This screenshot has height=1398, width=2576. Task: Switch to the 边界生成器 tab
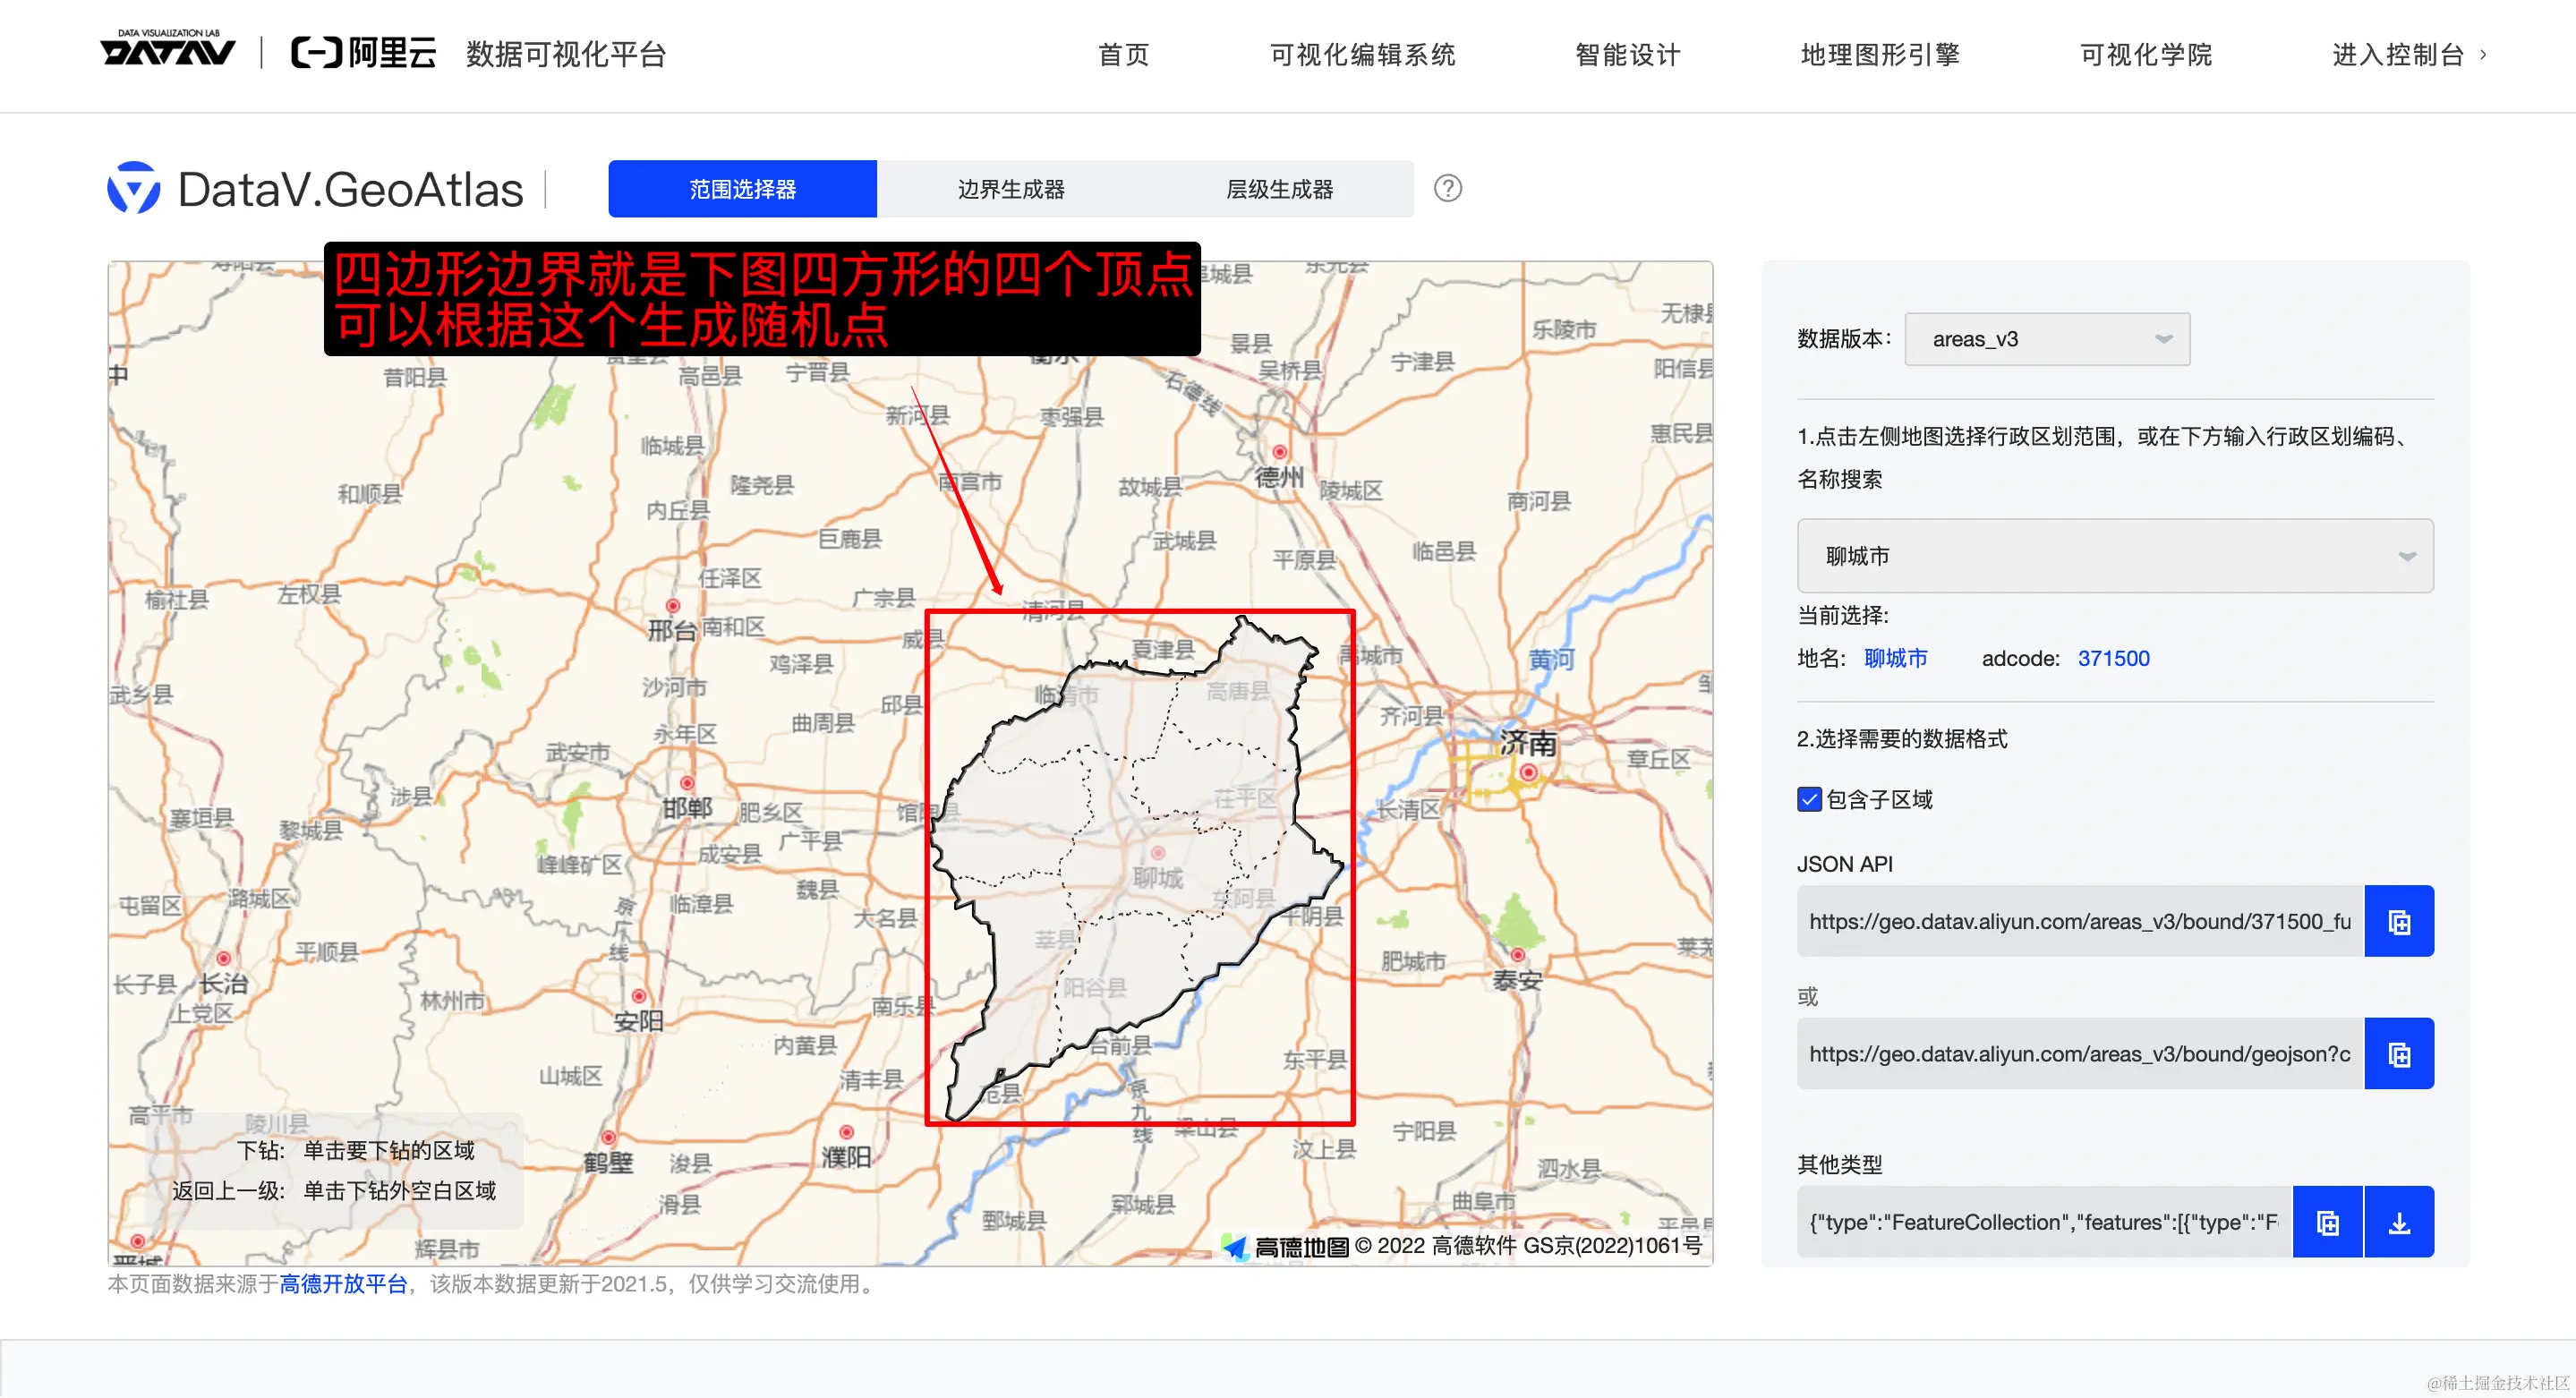[x=1011, y=189]
